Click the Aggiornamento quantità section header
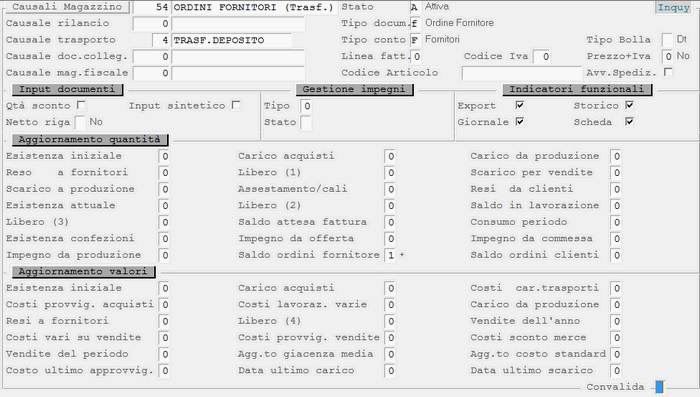Image resolution: width=700 pixels, height=397 pixels. (90, 140)
